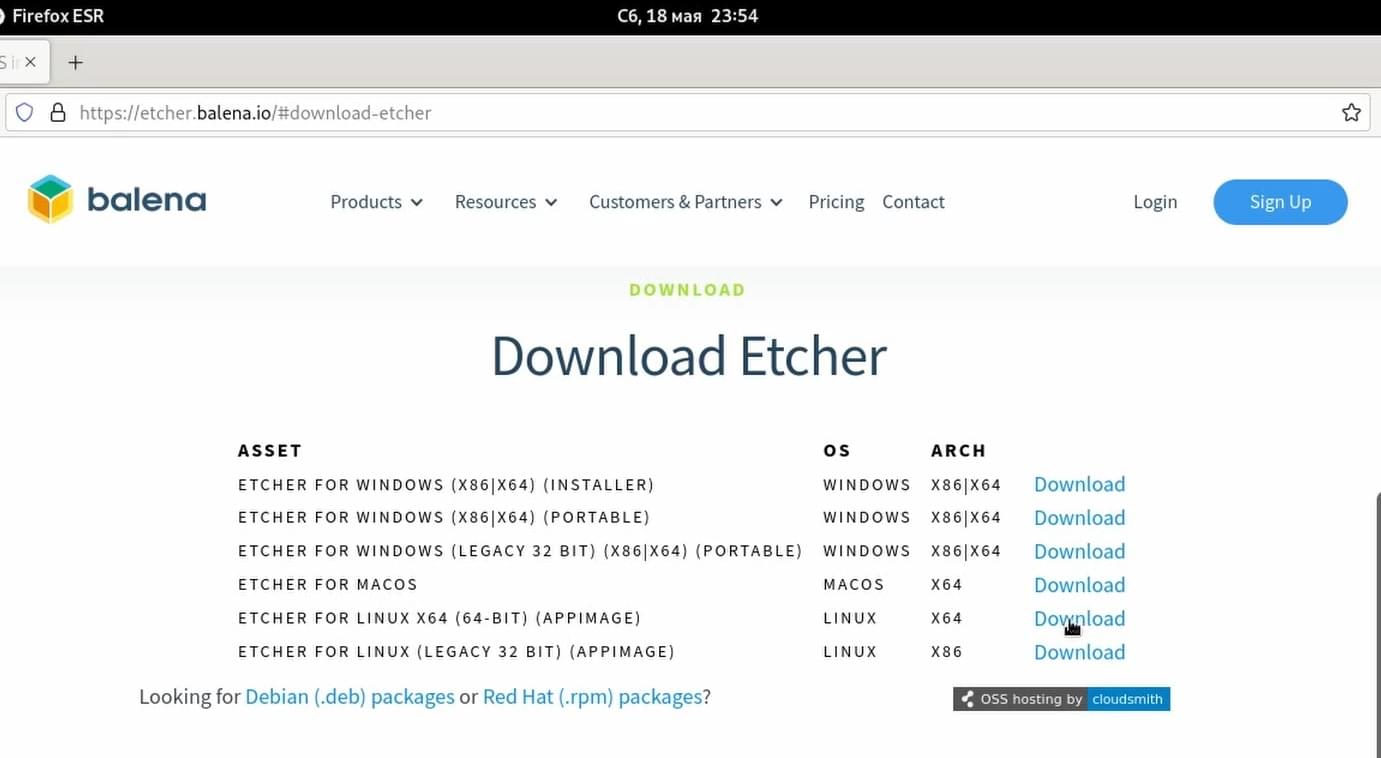Viewport: 1381px width, 758px height.
Task: Download Etcher for macOS
Action: click(x=1079, y=585)
